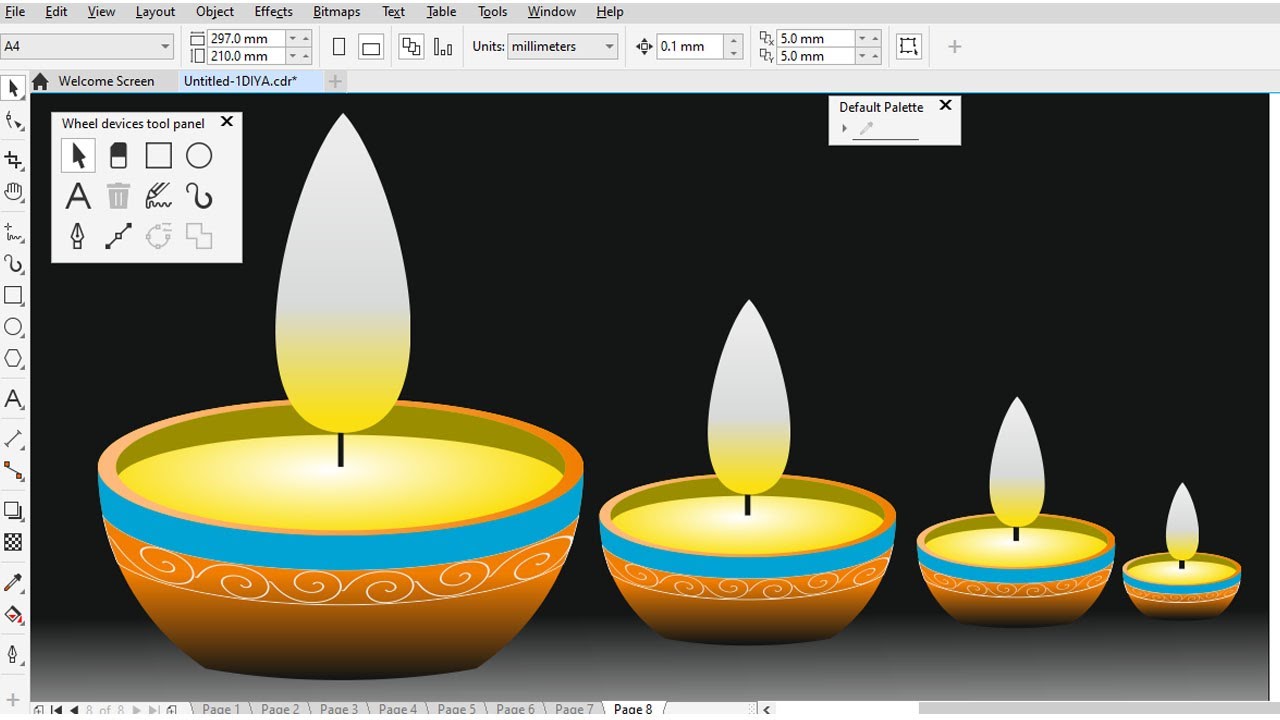The image size is (1280, 720).
Task: Close the Wheel devices tool panel
Action: coord(227,121)
